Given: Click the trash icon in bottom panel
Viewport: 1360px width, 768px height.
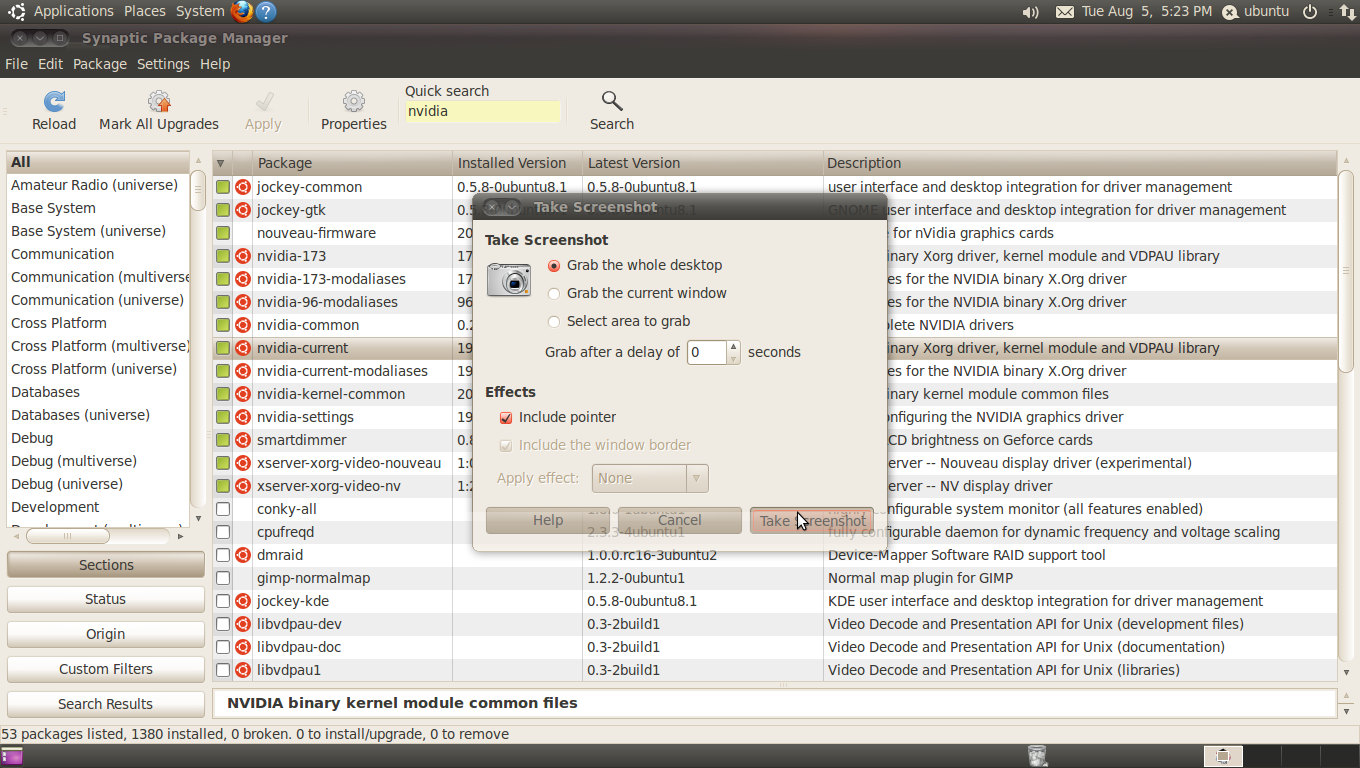Looking at the screenshot, I should click(1037, 756).
